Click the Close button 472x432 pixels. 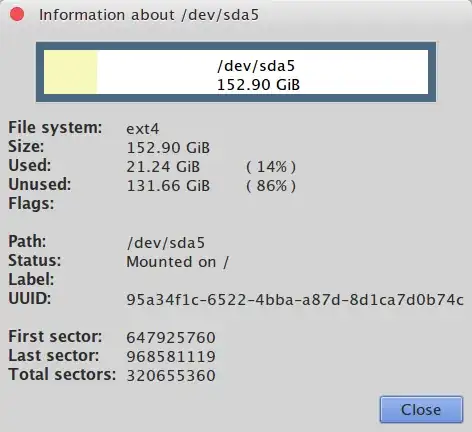click(421, 410)
